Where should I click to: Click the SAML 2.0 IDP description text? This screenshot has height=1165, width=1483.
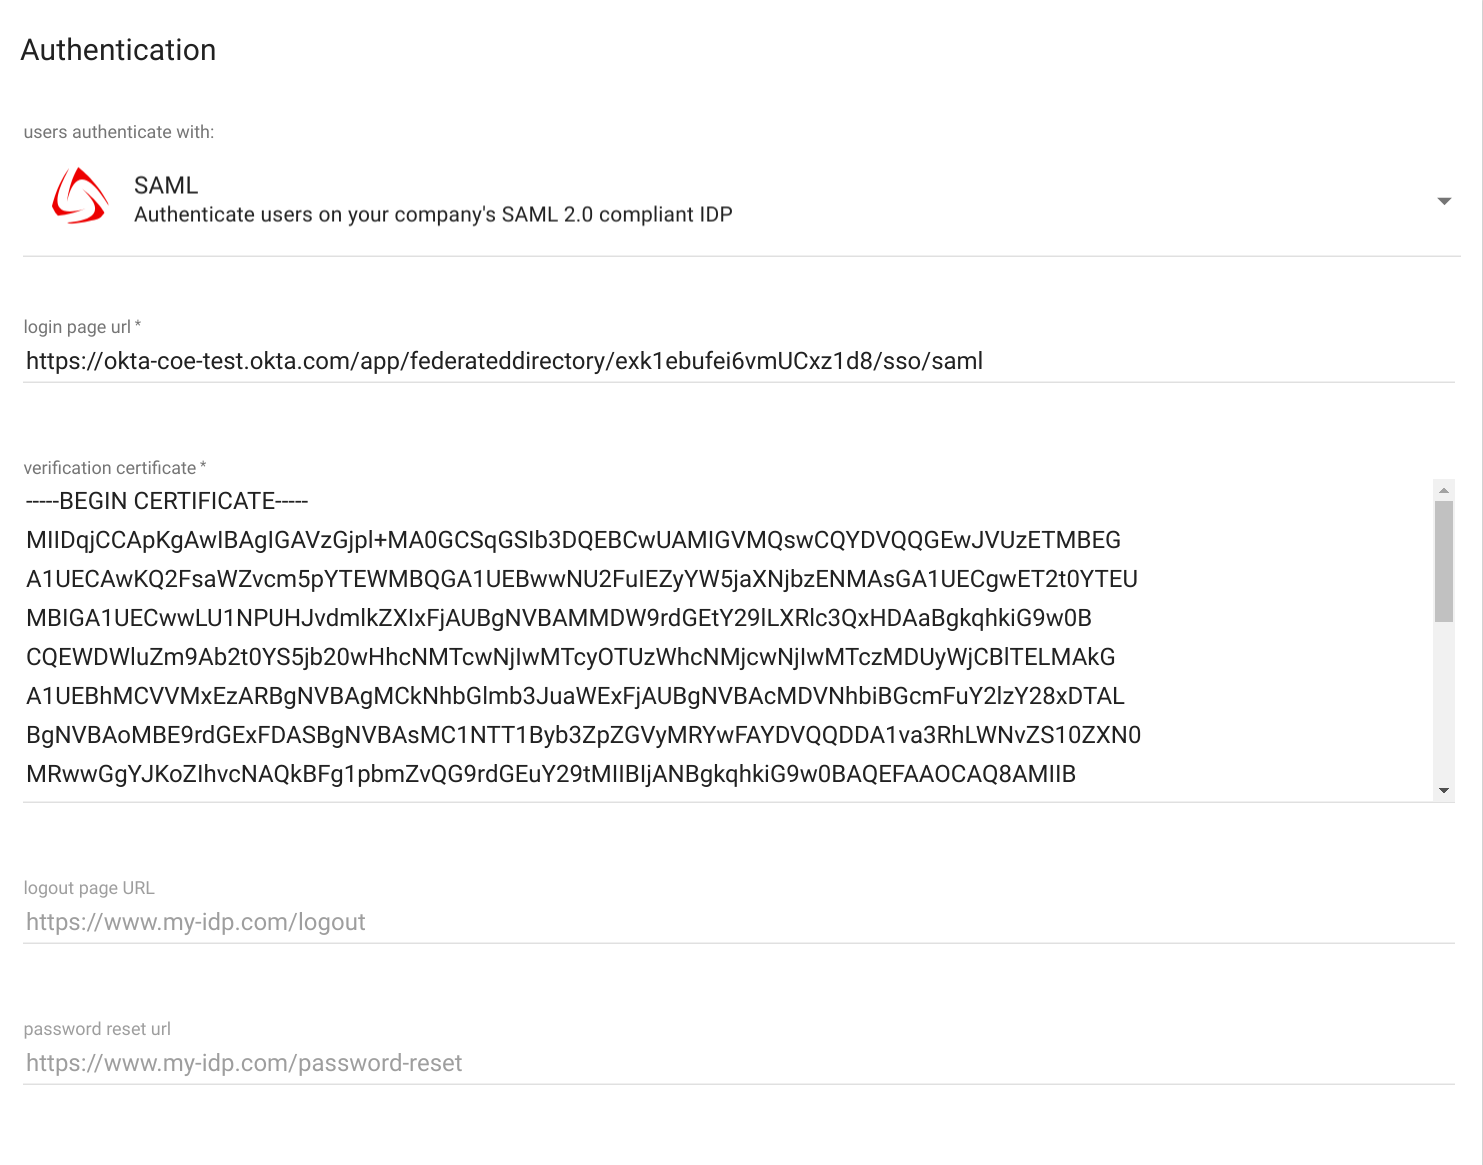point(433,213)
